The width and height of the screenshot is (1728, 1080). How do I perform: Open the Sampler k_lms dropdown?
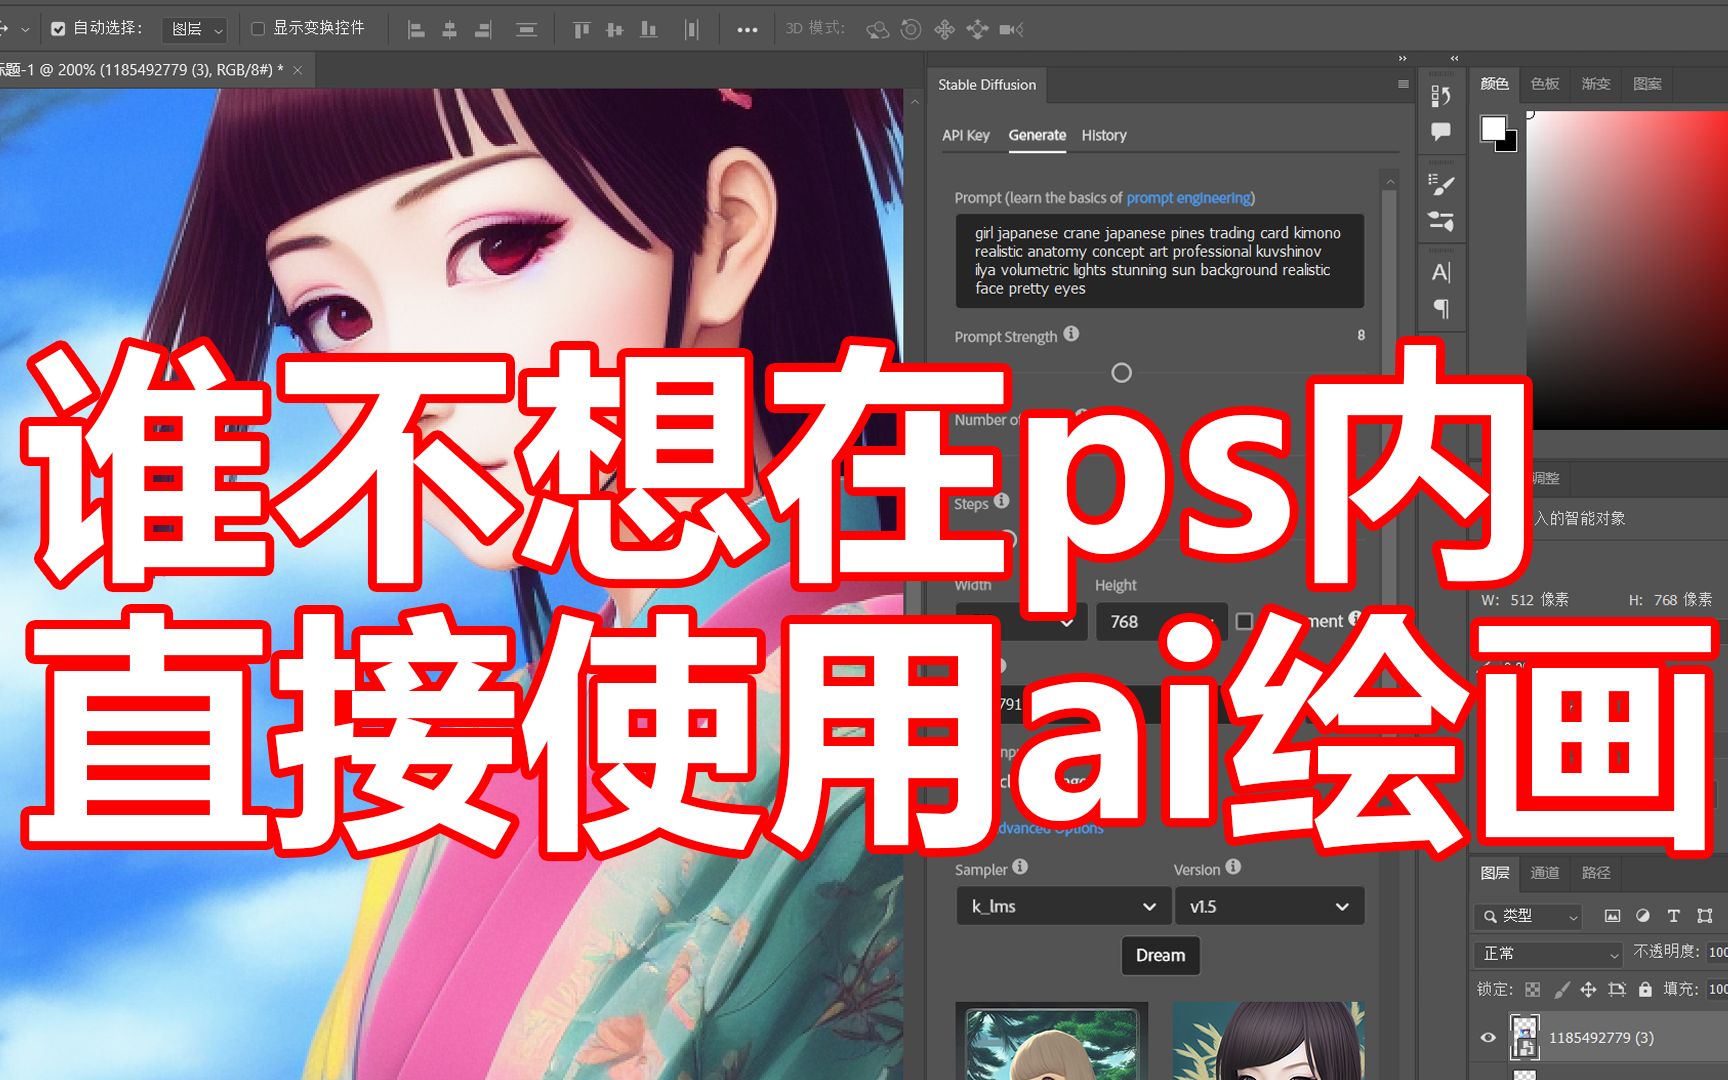[x=1062, y=906]
